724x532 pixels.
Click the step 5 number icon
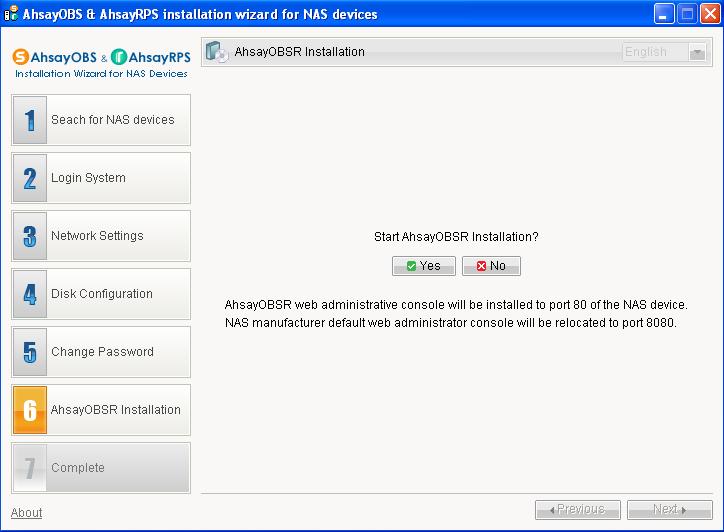[x=30, y=352]
